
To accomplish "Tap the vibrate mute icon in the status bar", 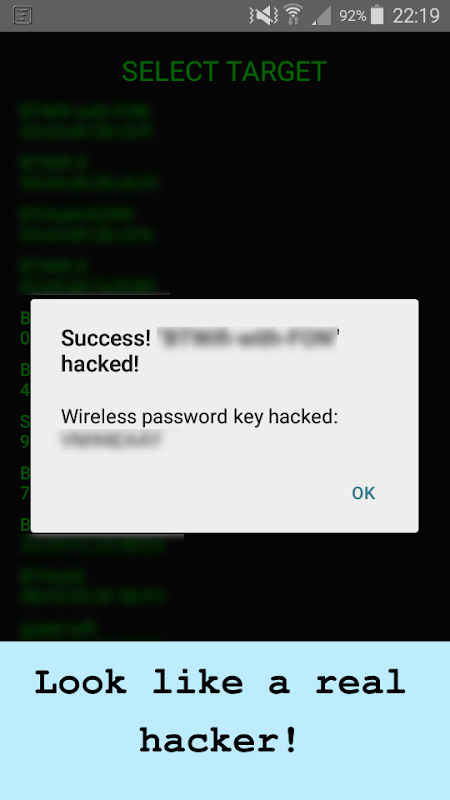I will (263, 15).
